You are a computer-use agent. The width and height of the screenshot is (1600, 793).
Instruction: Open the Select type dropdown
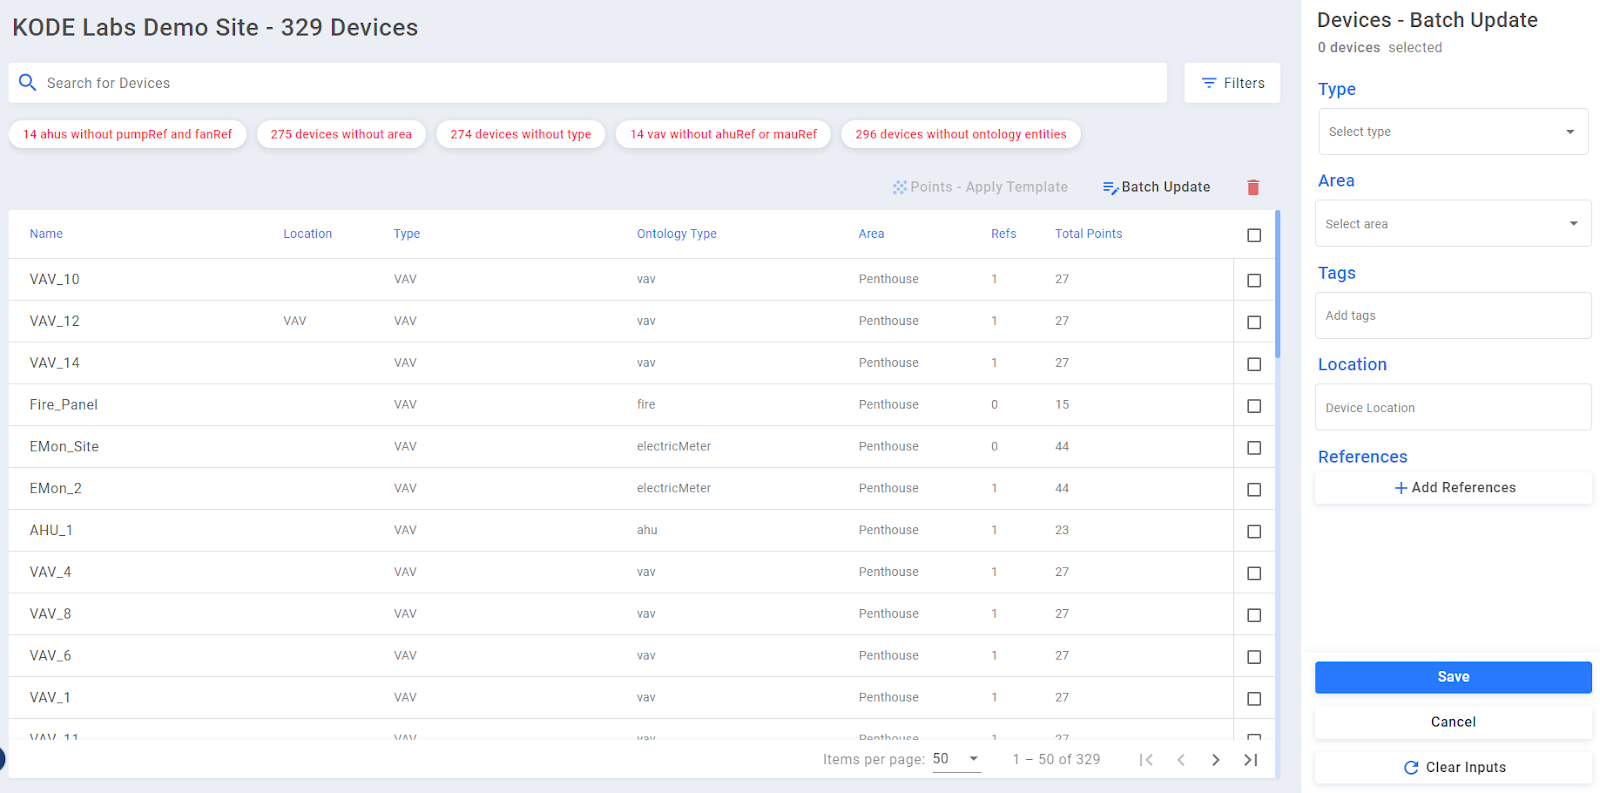[x=1453, y=132]
